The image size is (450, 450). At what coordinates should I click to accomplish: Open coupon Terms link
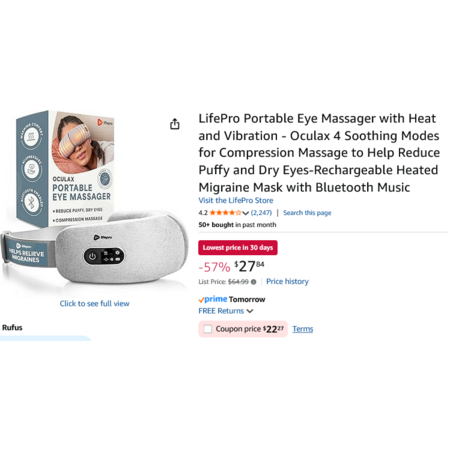coord(303,329)
